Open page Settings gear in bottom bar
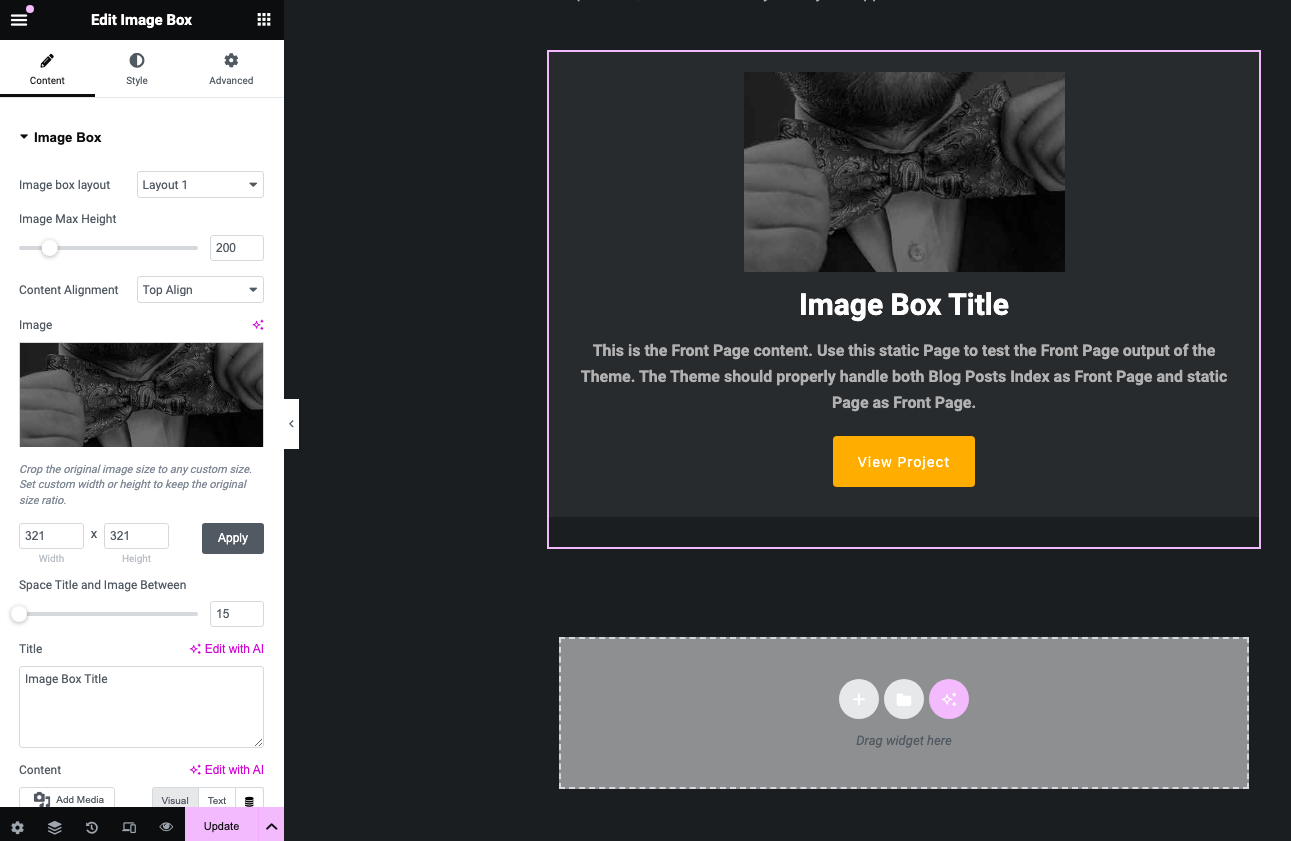Image resolution: width=1291 pixels, height=841 pixels. (17, 827)
